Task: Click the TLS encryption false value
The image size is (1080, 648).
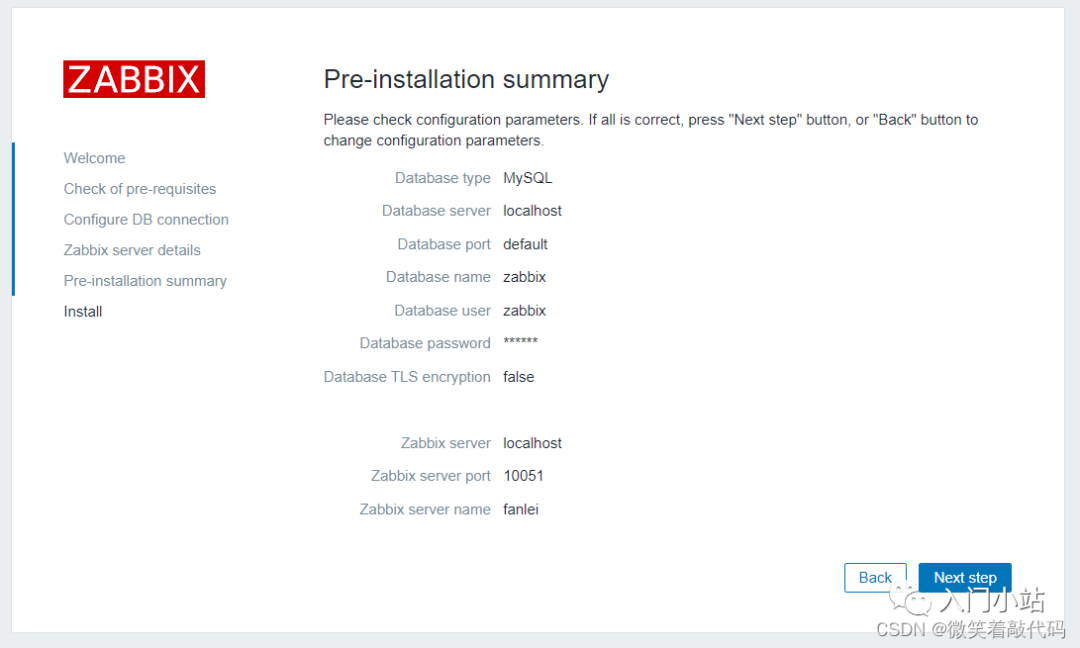Action: 519,377
